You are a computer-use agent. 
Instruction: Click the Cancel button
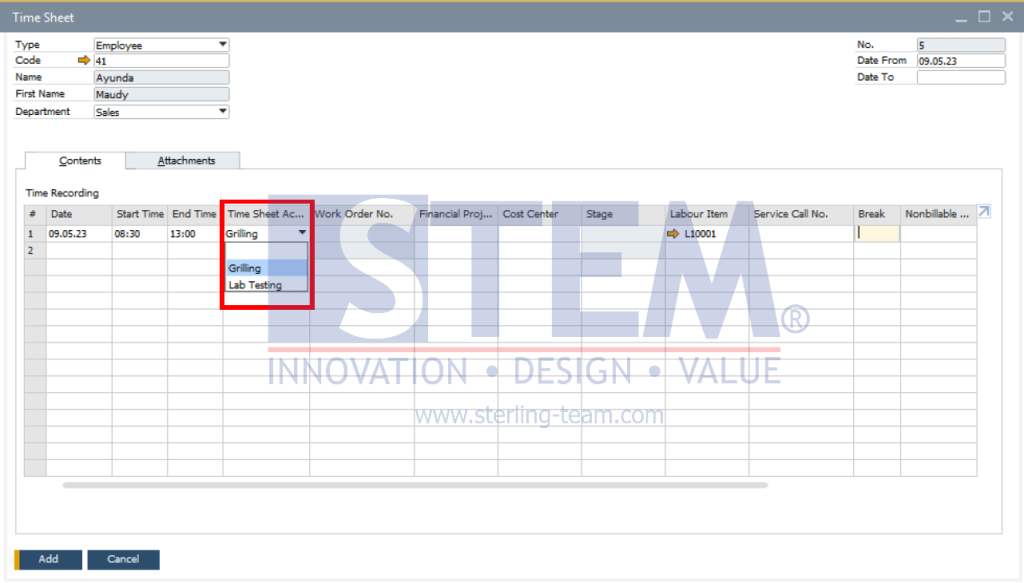pyautogui.click(x=122, y=559)
